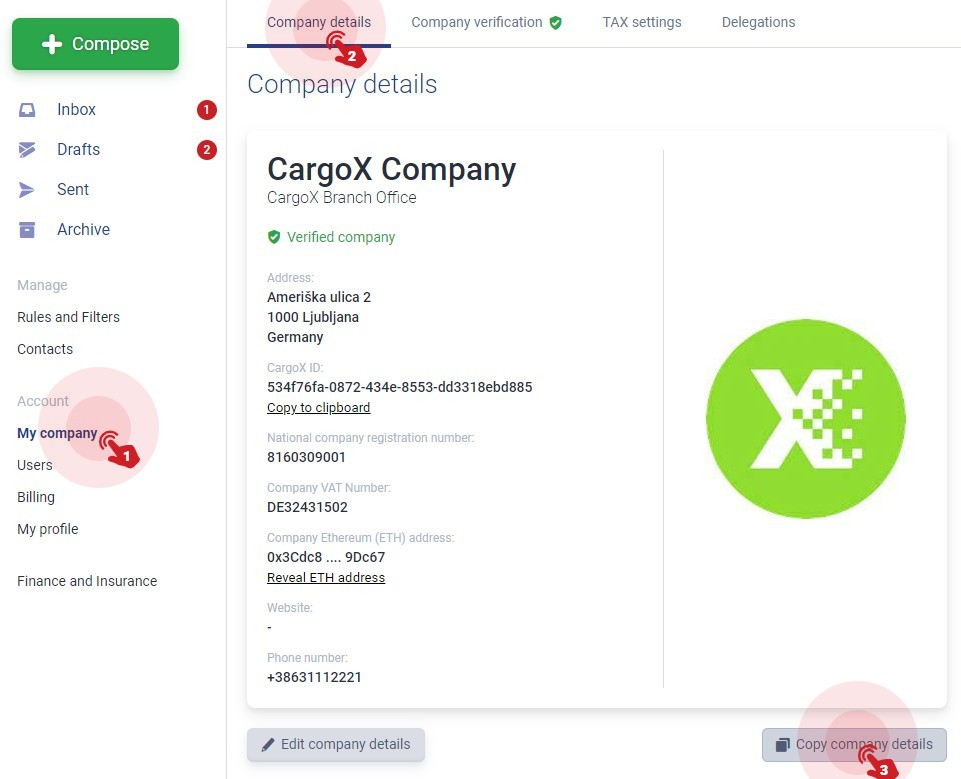
Task: Open Finance and Insurance
Action: (87, 581)
